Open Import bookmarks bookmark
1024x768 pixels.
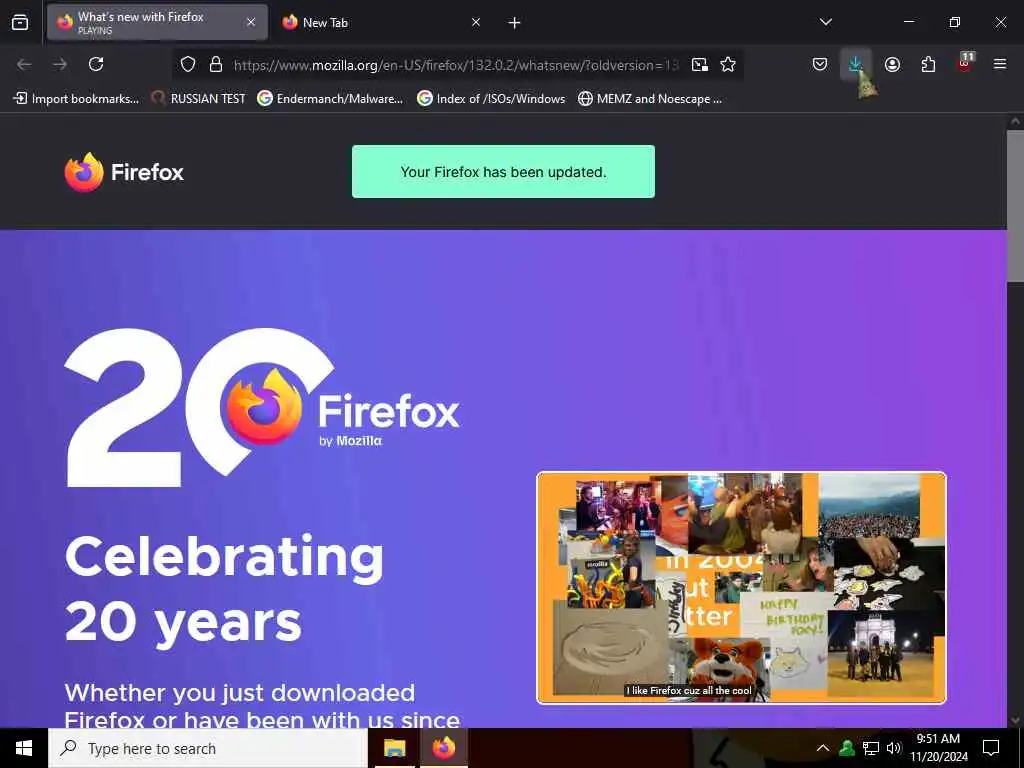point(76,99)
